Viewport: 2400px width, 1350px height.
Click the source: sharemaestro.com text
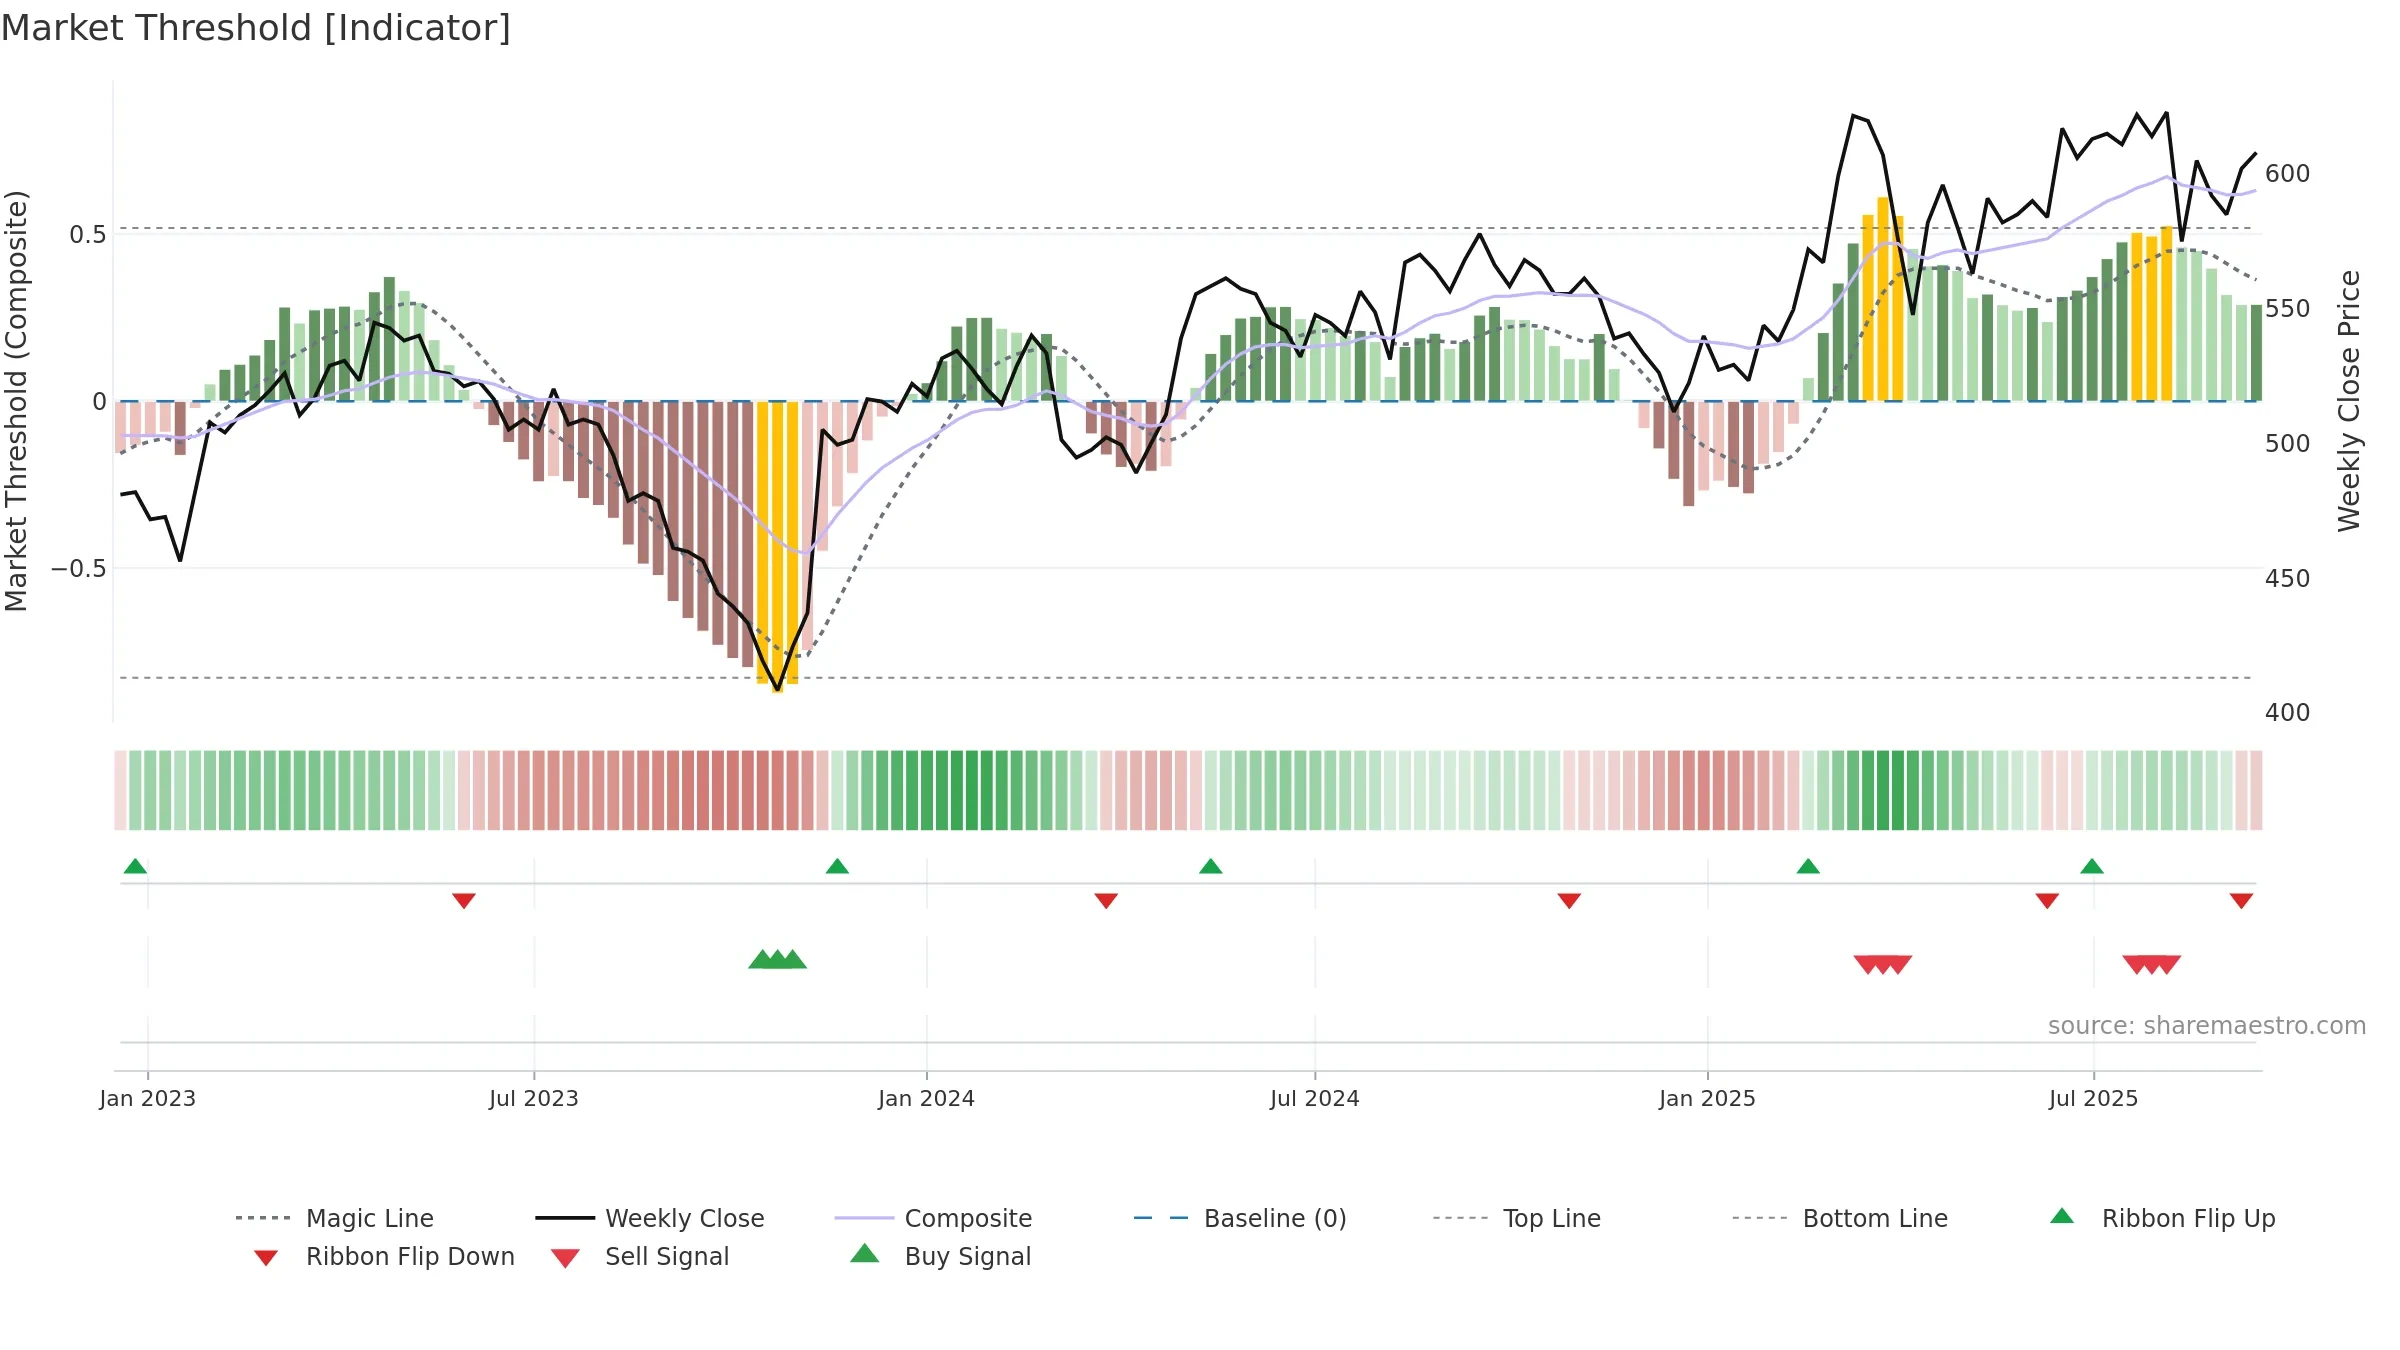click(2207, 1026)
